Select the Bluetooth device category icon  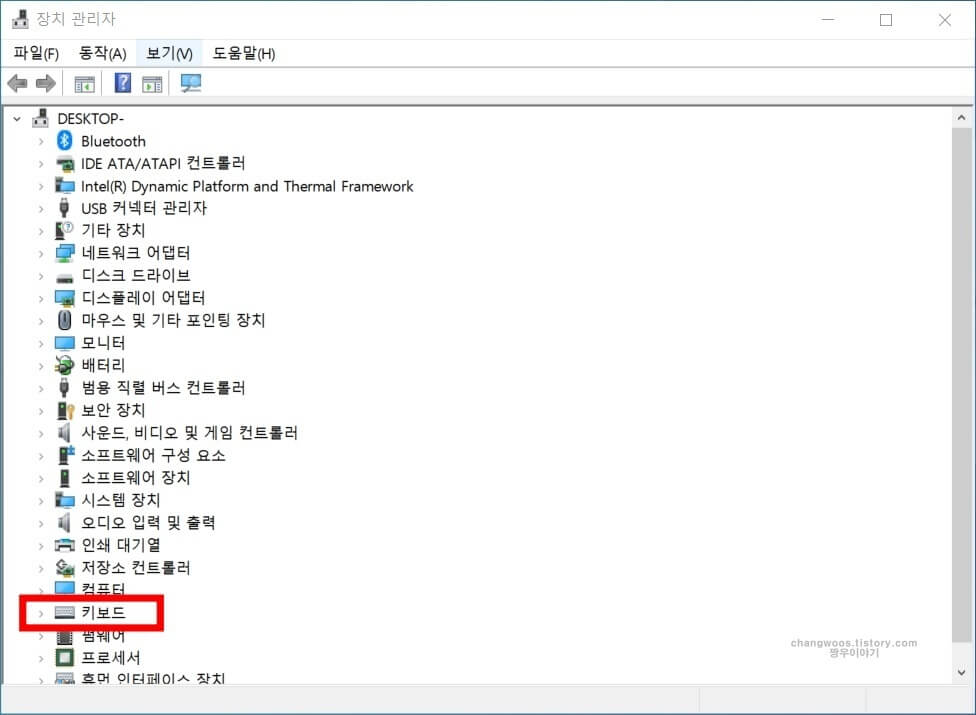[x=63, y=141]
